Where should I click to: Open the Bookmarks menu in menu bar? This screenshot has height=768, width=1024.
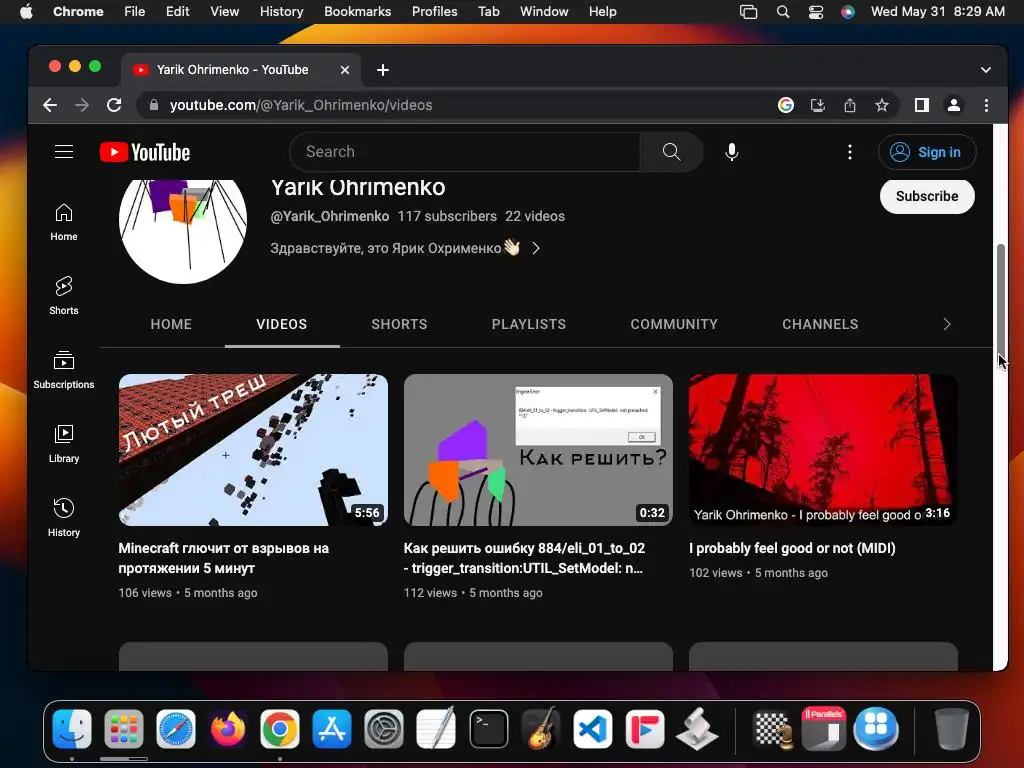pyautogui.click(x=357, y=12)
